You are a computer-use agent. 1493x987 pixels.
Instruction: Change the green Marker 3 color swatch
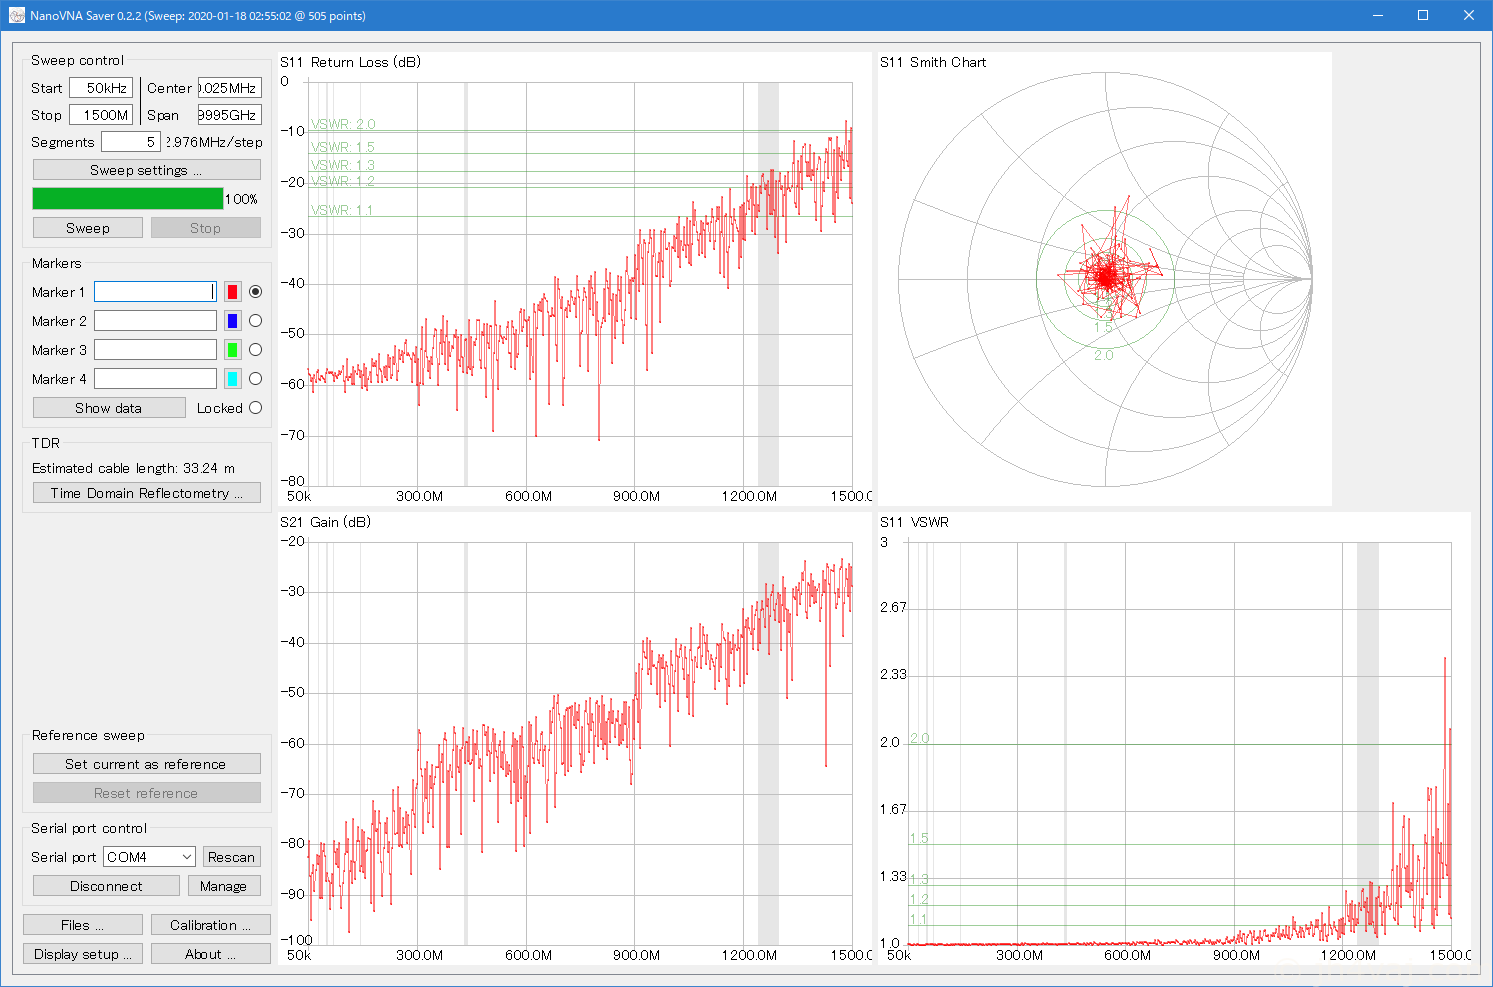[232, 350]
